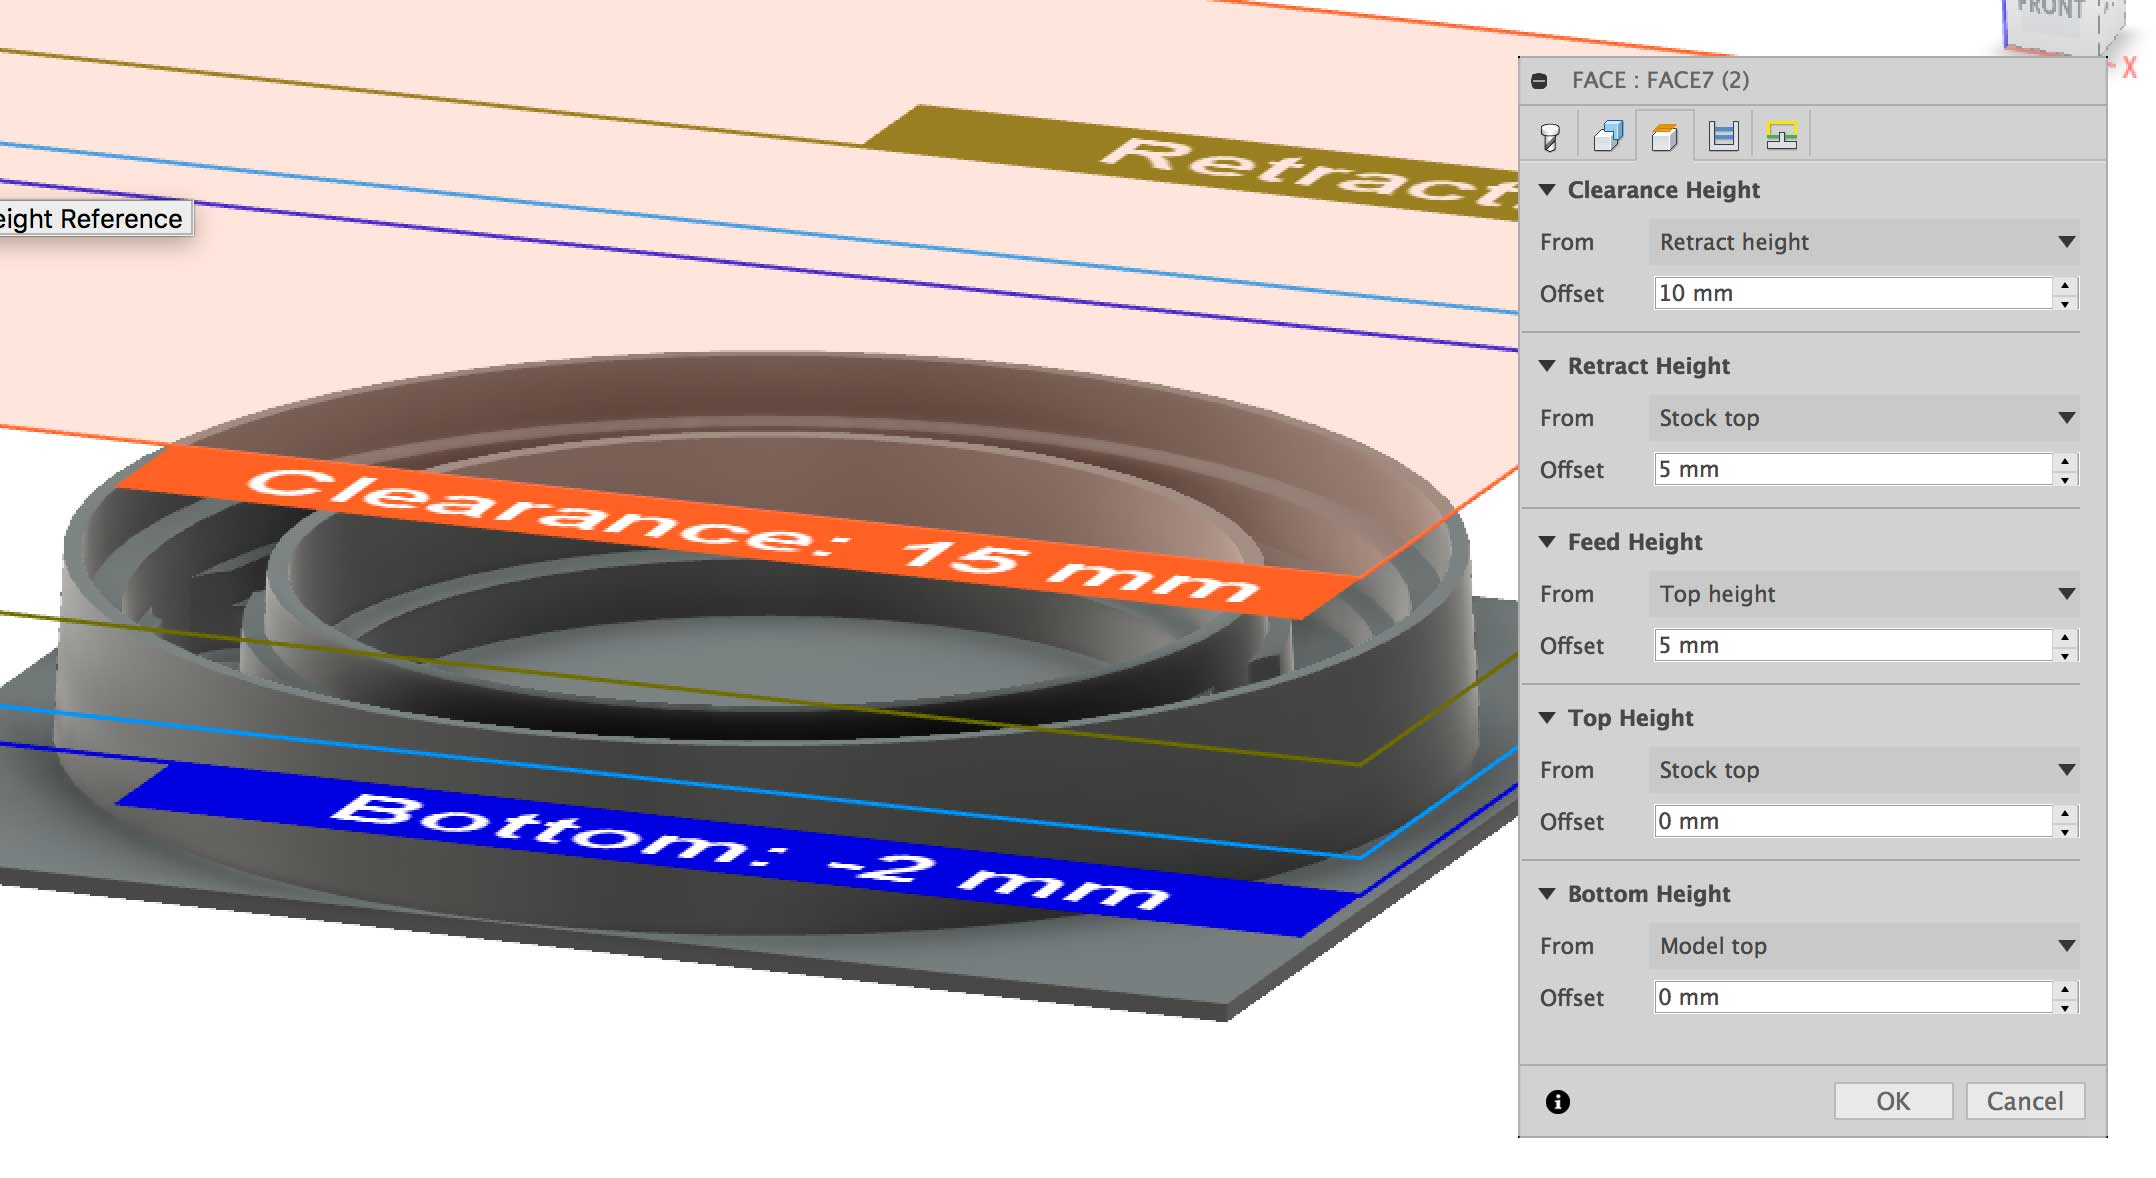Select the Heights tab icon
This screenshot has width=2156, height=1178.
(1665, 136)
